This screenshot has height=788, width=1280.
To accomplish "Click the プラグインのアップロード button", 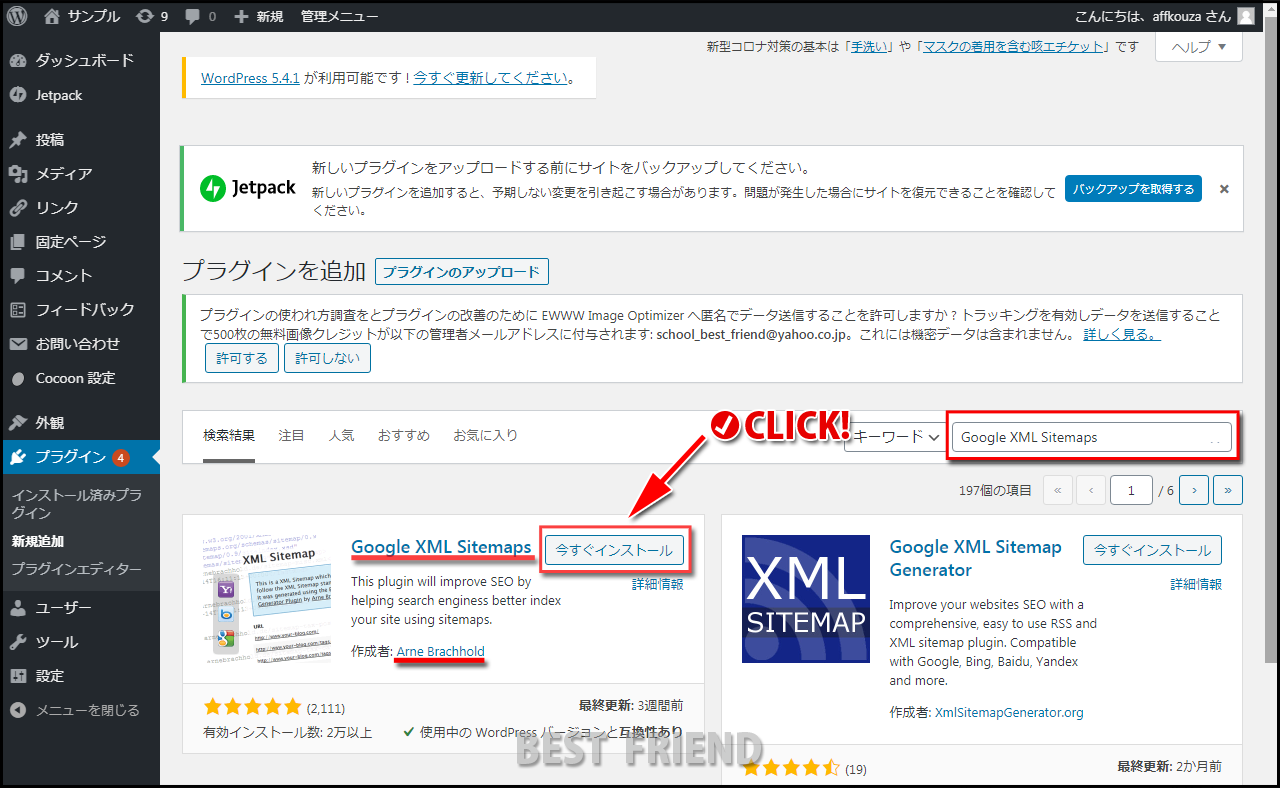I will 462,271.
